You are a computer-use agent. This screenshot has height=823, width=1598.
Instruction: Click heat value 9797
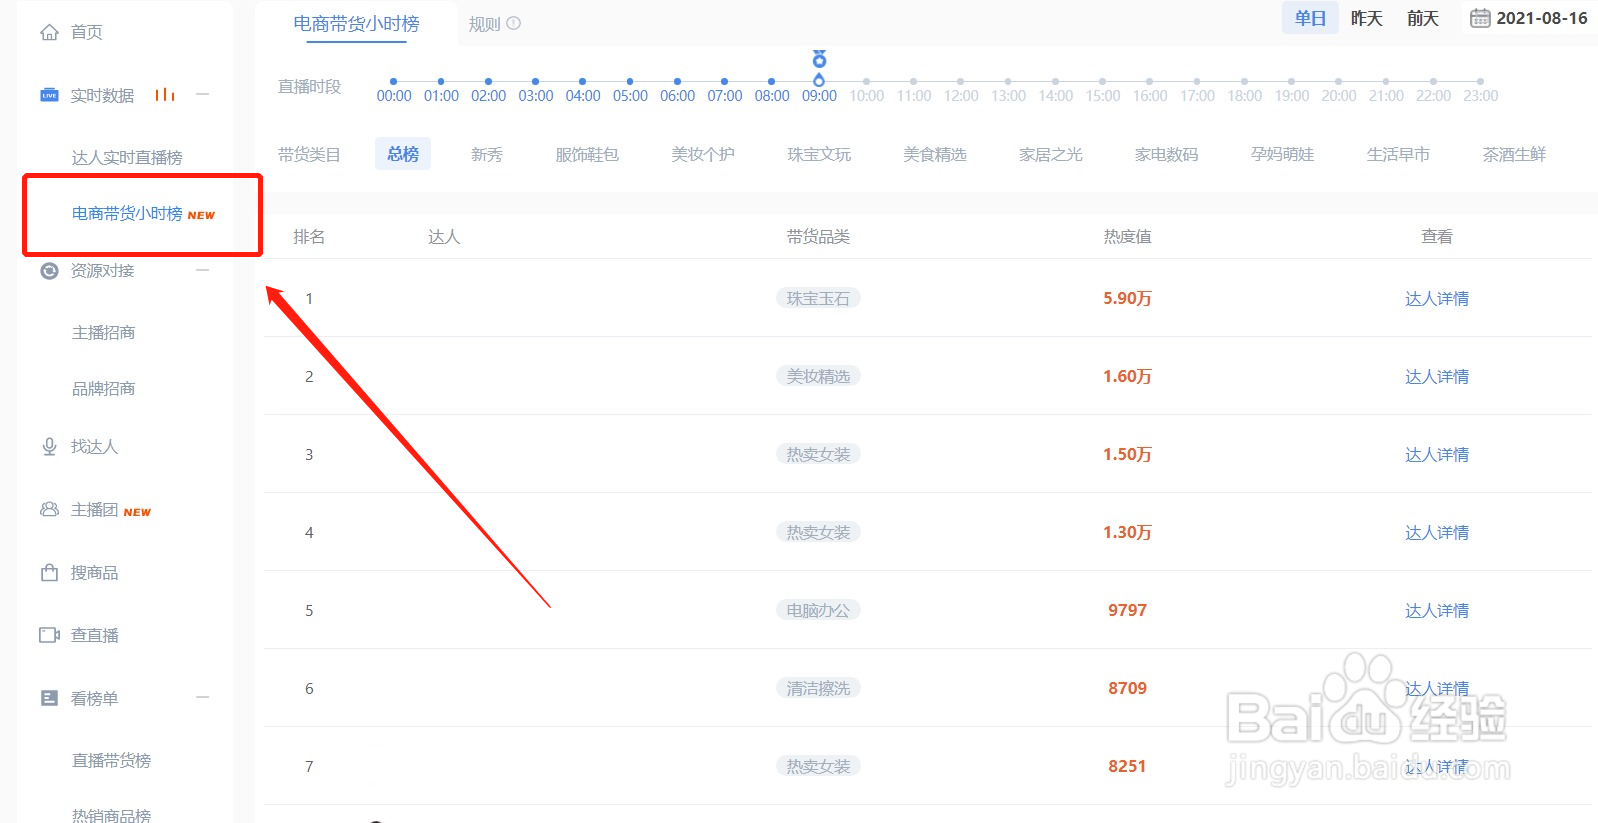point(1127,610)
